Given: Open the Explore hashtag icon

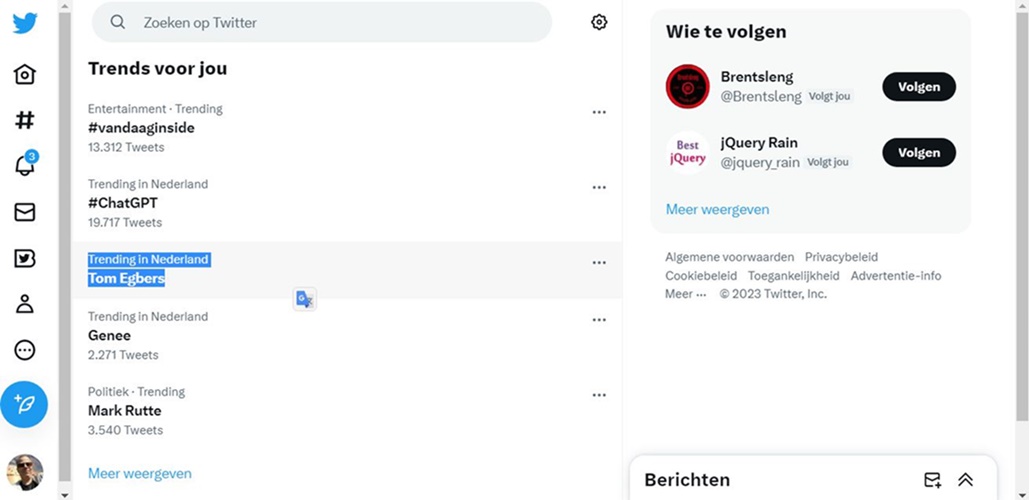Looking at the screenshot, I should pyautogui.click(x=25, y=120).
